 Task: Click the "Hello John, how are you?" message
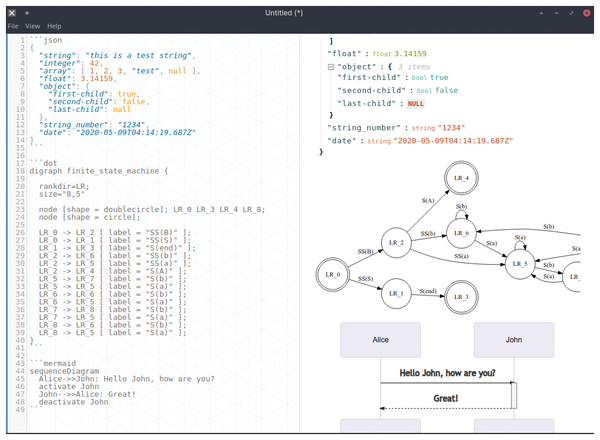pyautogui.click(x=447, y=373)
